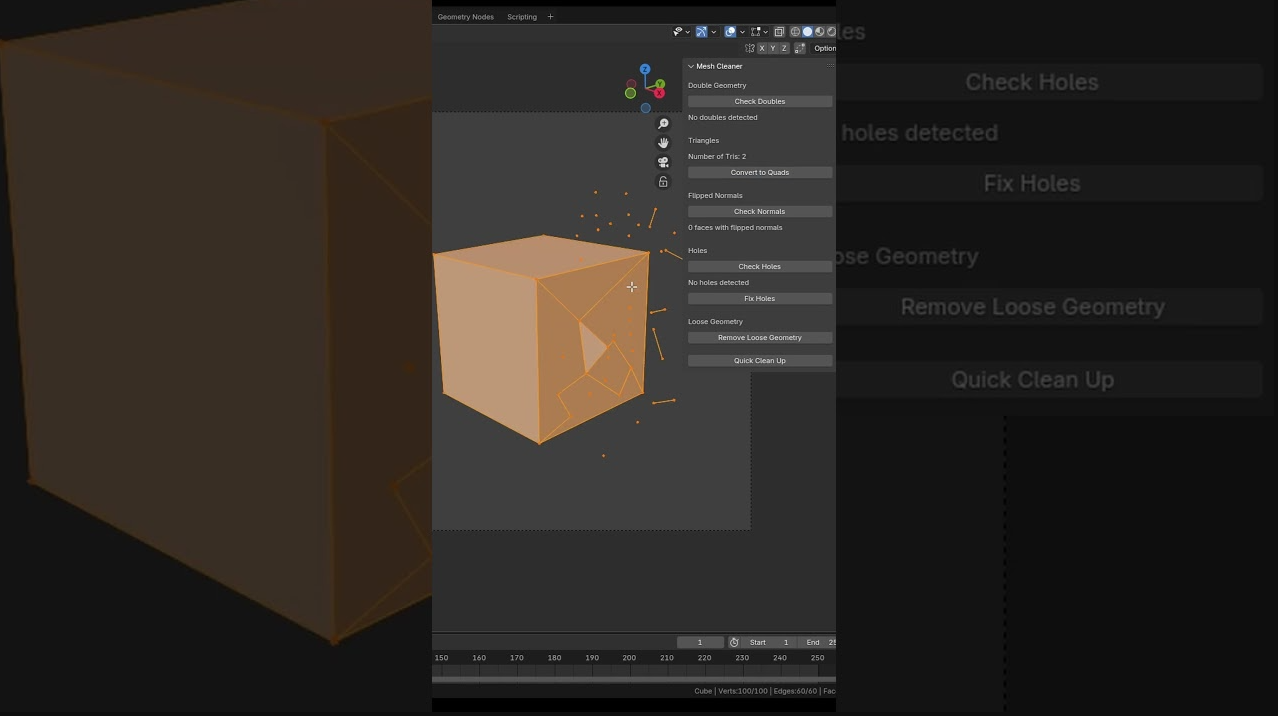Image resolution: width=1278 pixels, height=716 pixels.
Task: Switch to solid viewport shading
Action: 808,32
